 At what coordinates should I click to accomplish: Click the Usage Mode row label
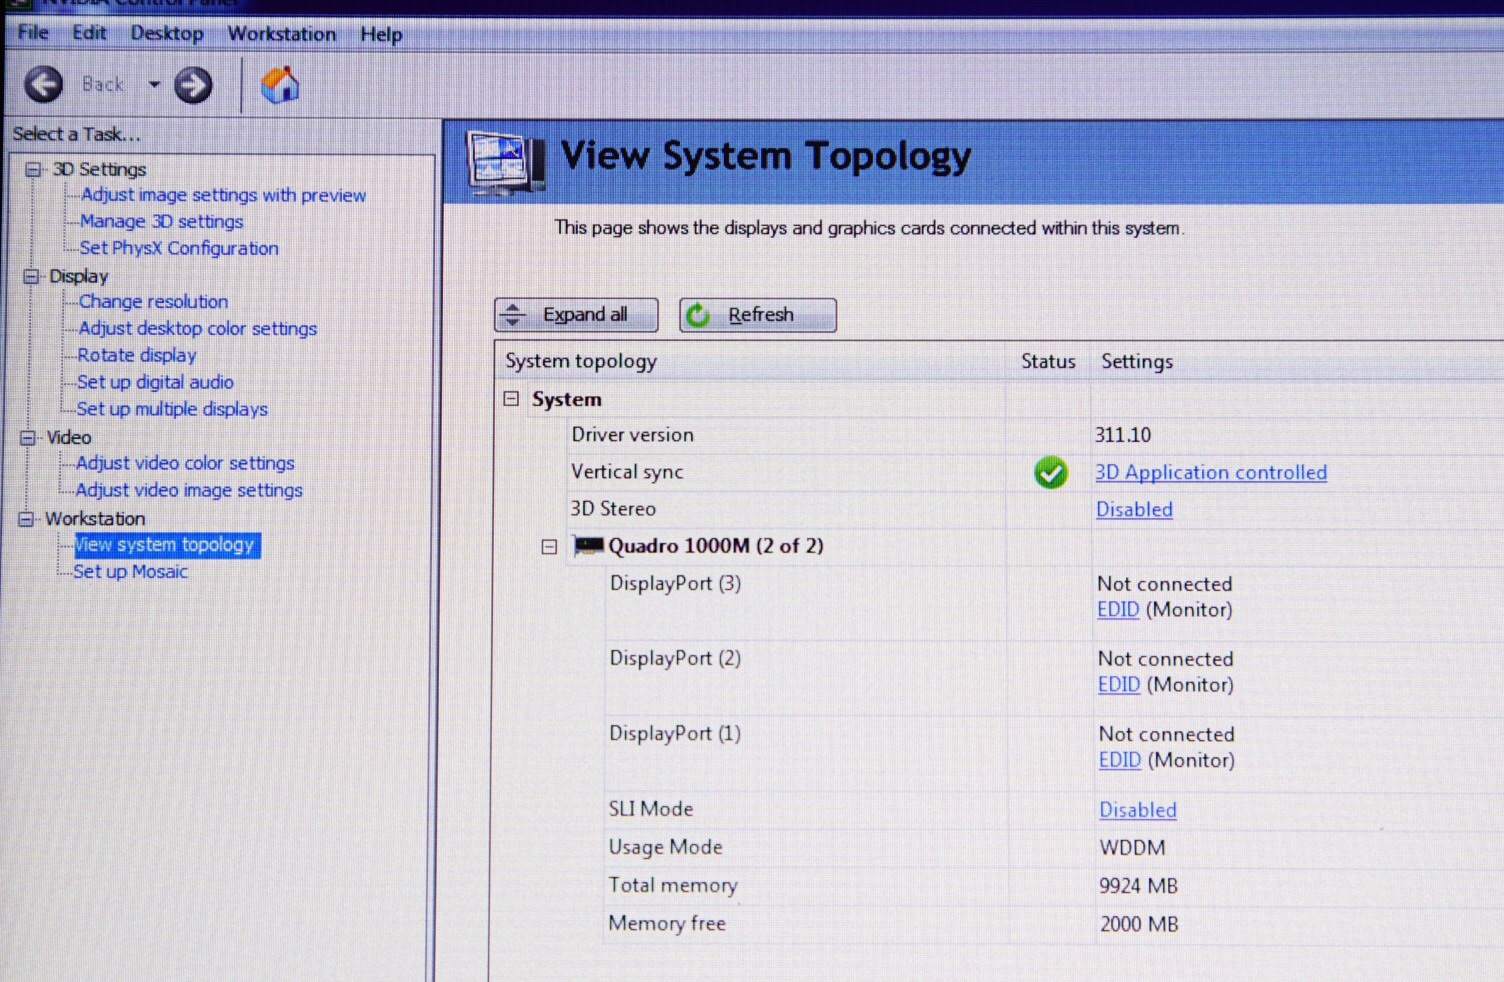[x=665, y=847]
